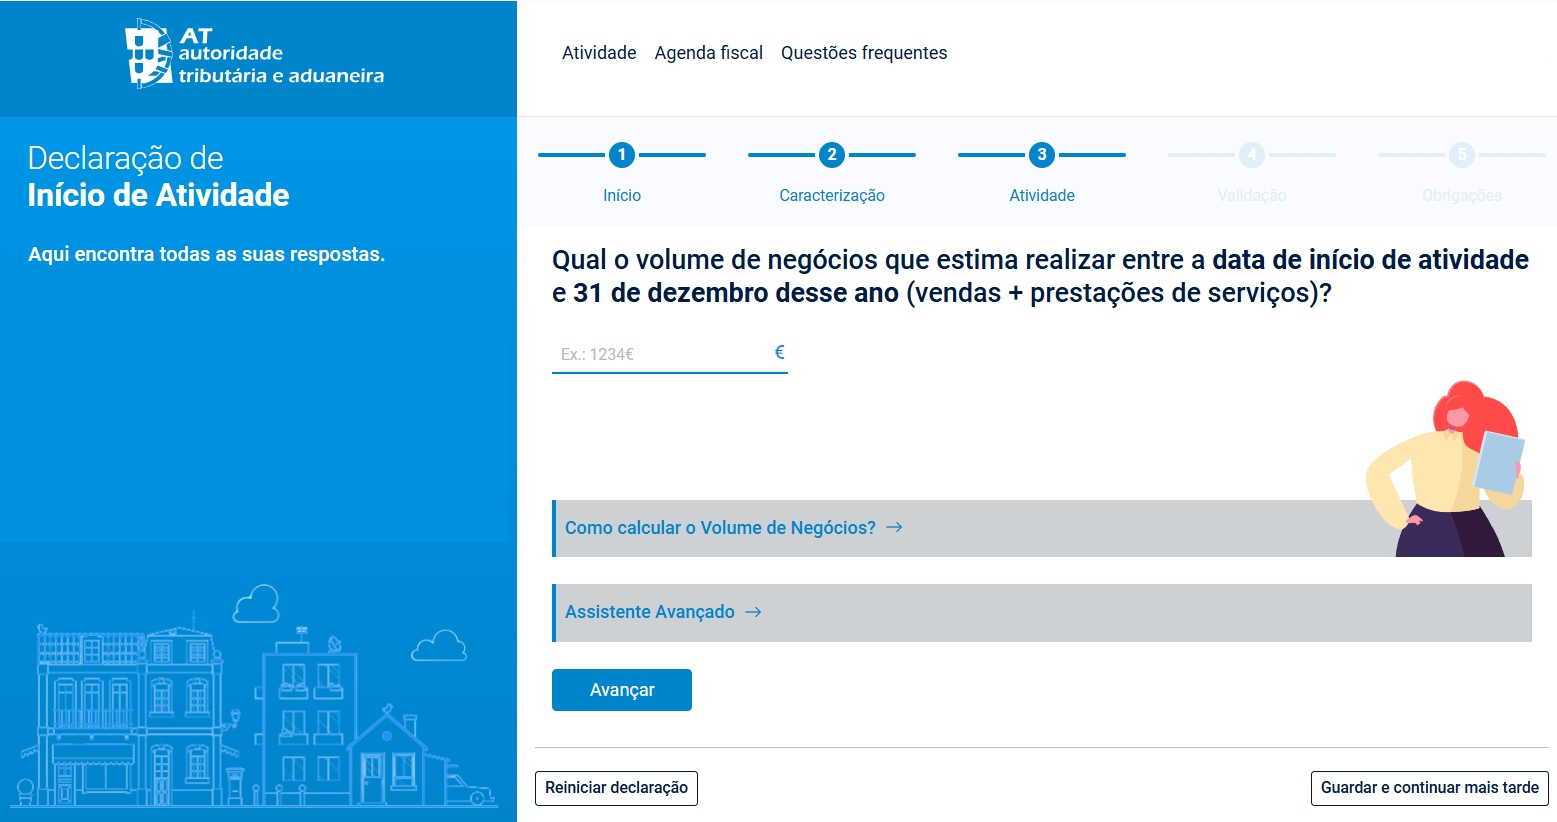1557x822 pixels.
Task: Click arrow beside Assistente Avançado
Action: 753,612
